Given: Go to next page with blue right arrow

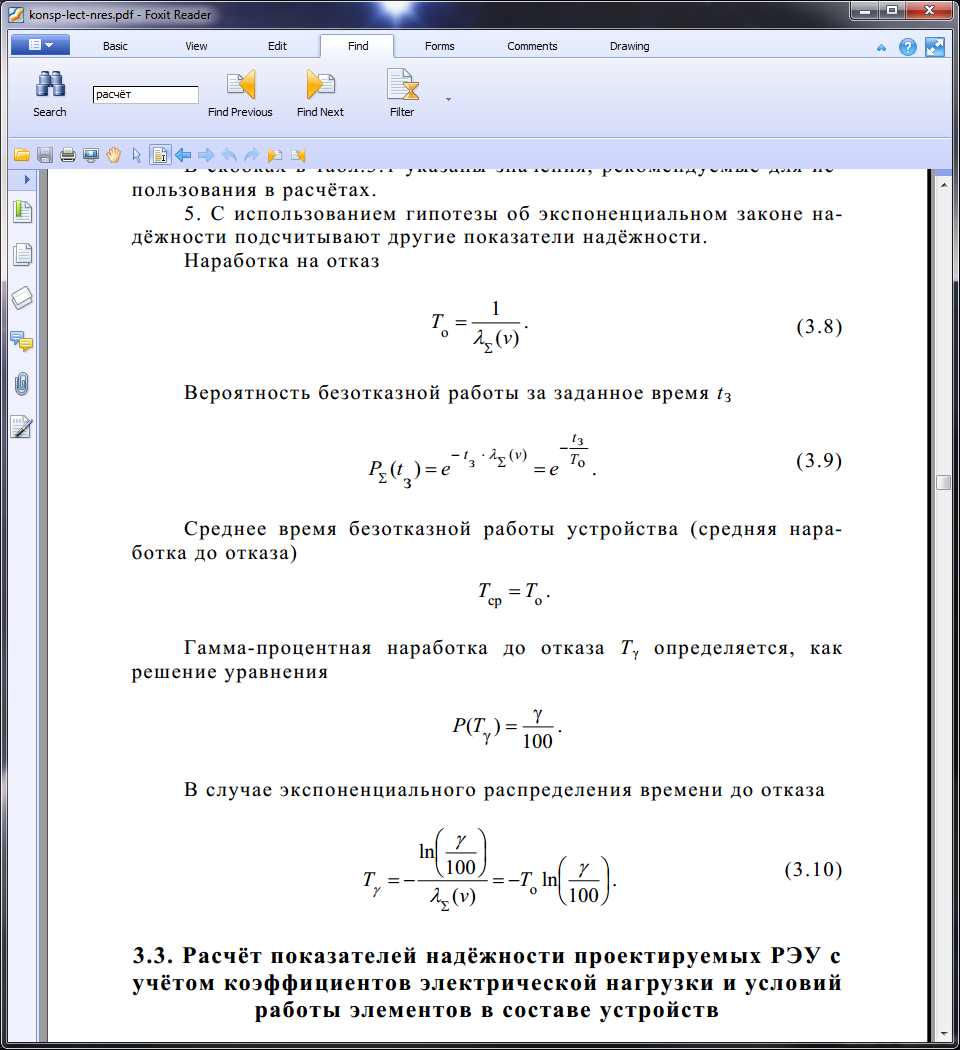Looking at the screenshot, I should point(206,155).
